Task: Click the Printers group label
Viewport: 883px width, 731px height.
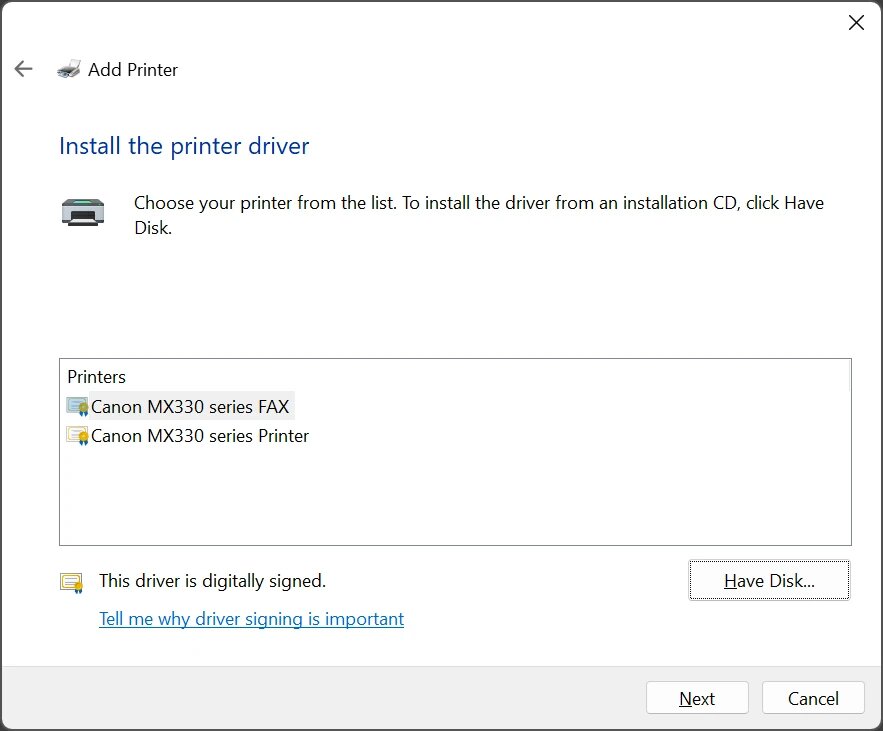Action: point(96,376)
